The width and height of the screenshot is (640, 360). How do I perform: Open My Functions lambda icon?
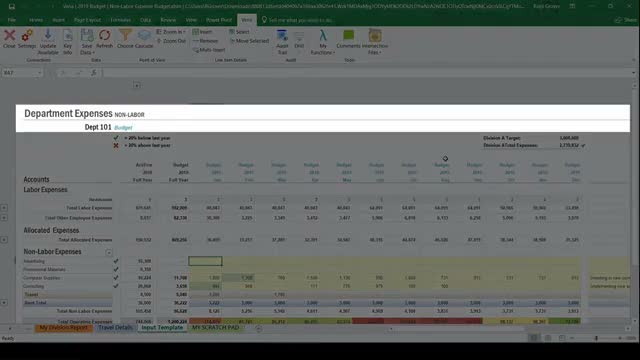pyautogui.click(x=323, y=36)
